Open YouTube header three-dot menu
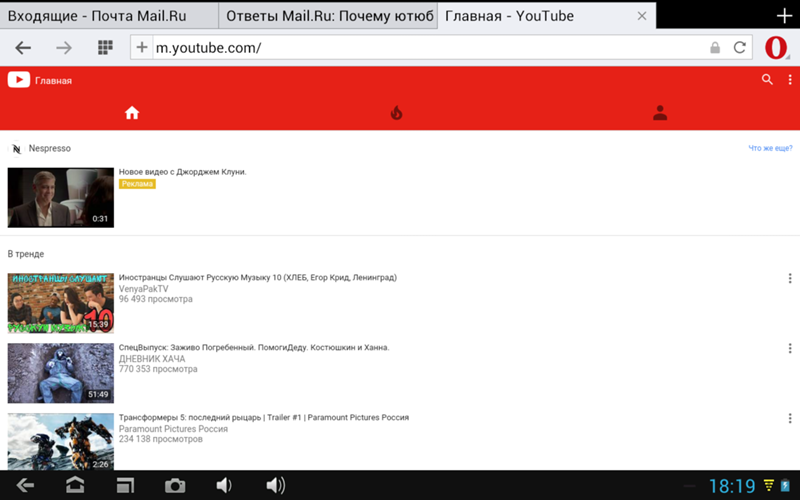Image resolution: width=800 pixels, height=500 pixels. coord(790,80)
